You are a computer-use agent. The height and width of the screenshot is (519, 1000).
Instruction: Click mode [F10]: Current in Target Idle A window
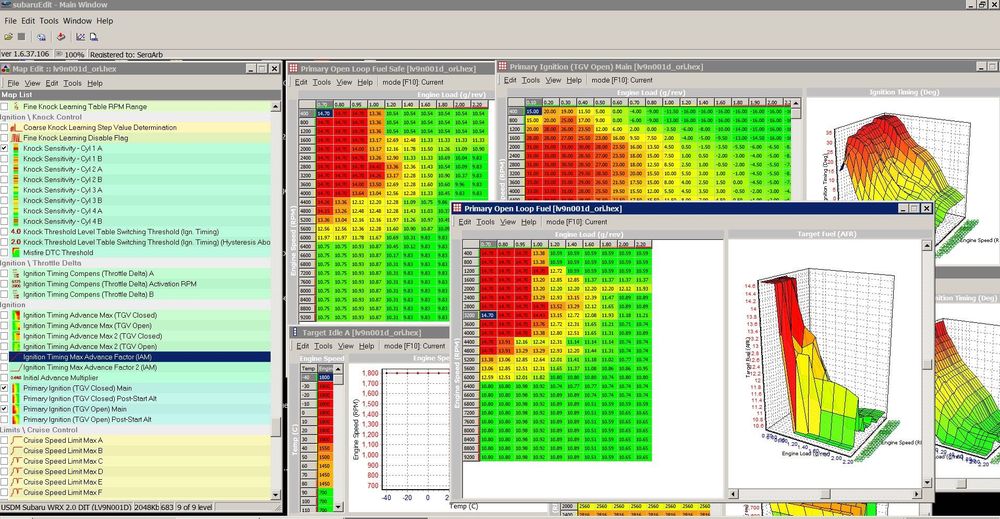pyautogui.click(x=414, y=346)
